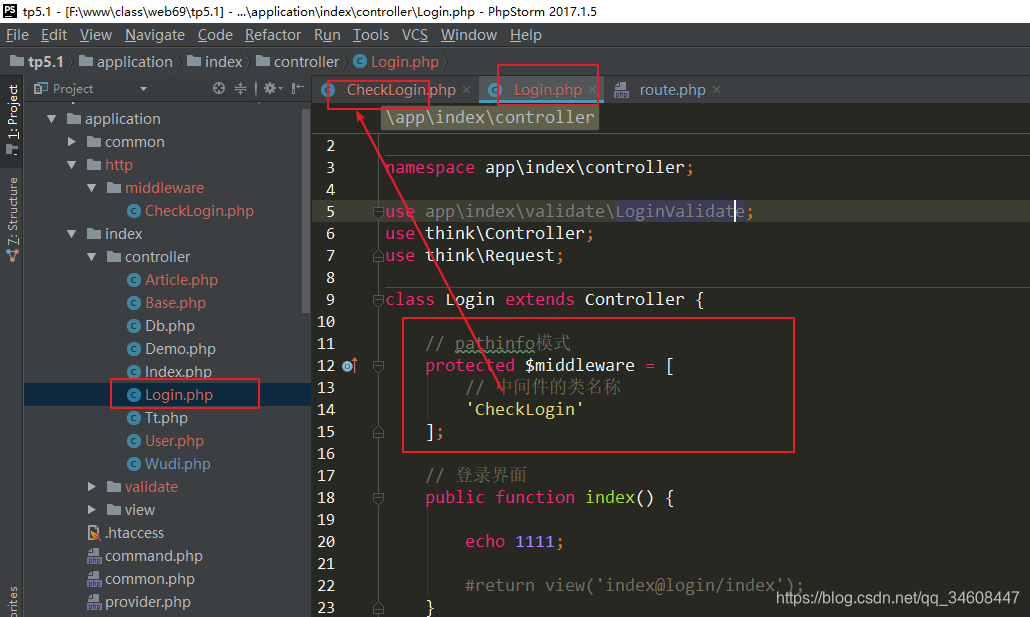Open the Refactor menu

[273, 35]
